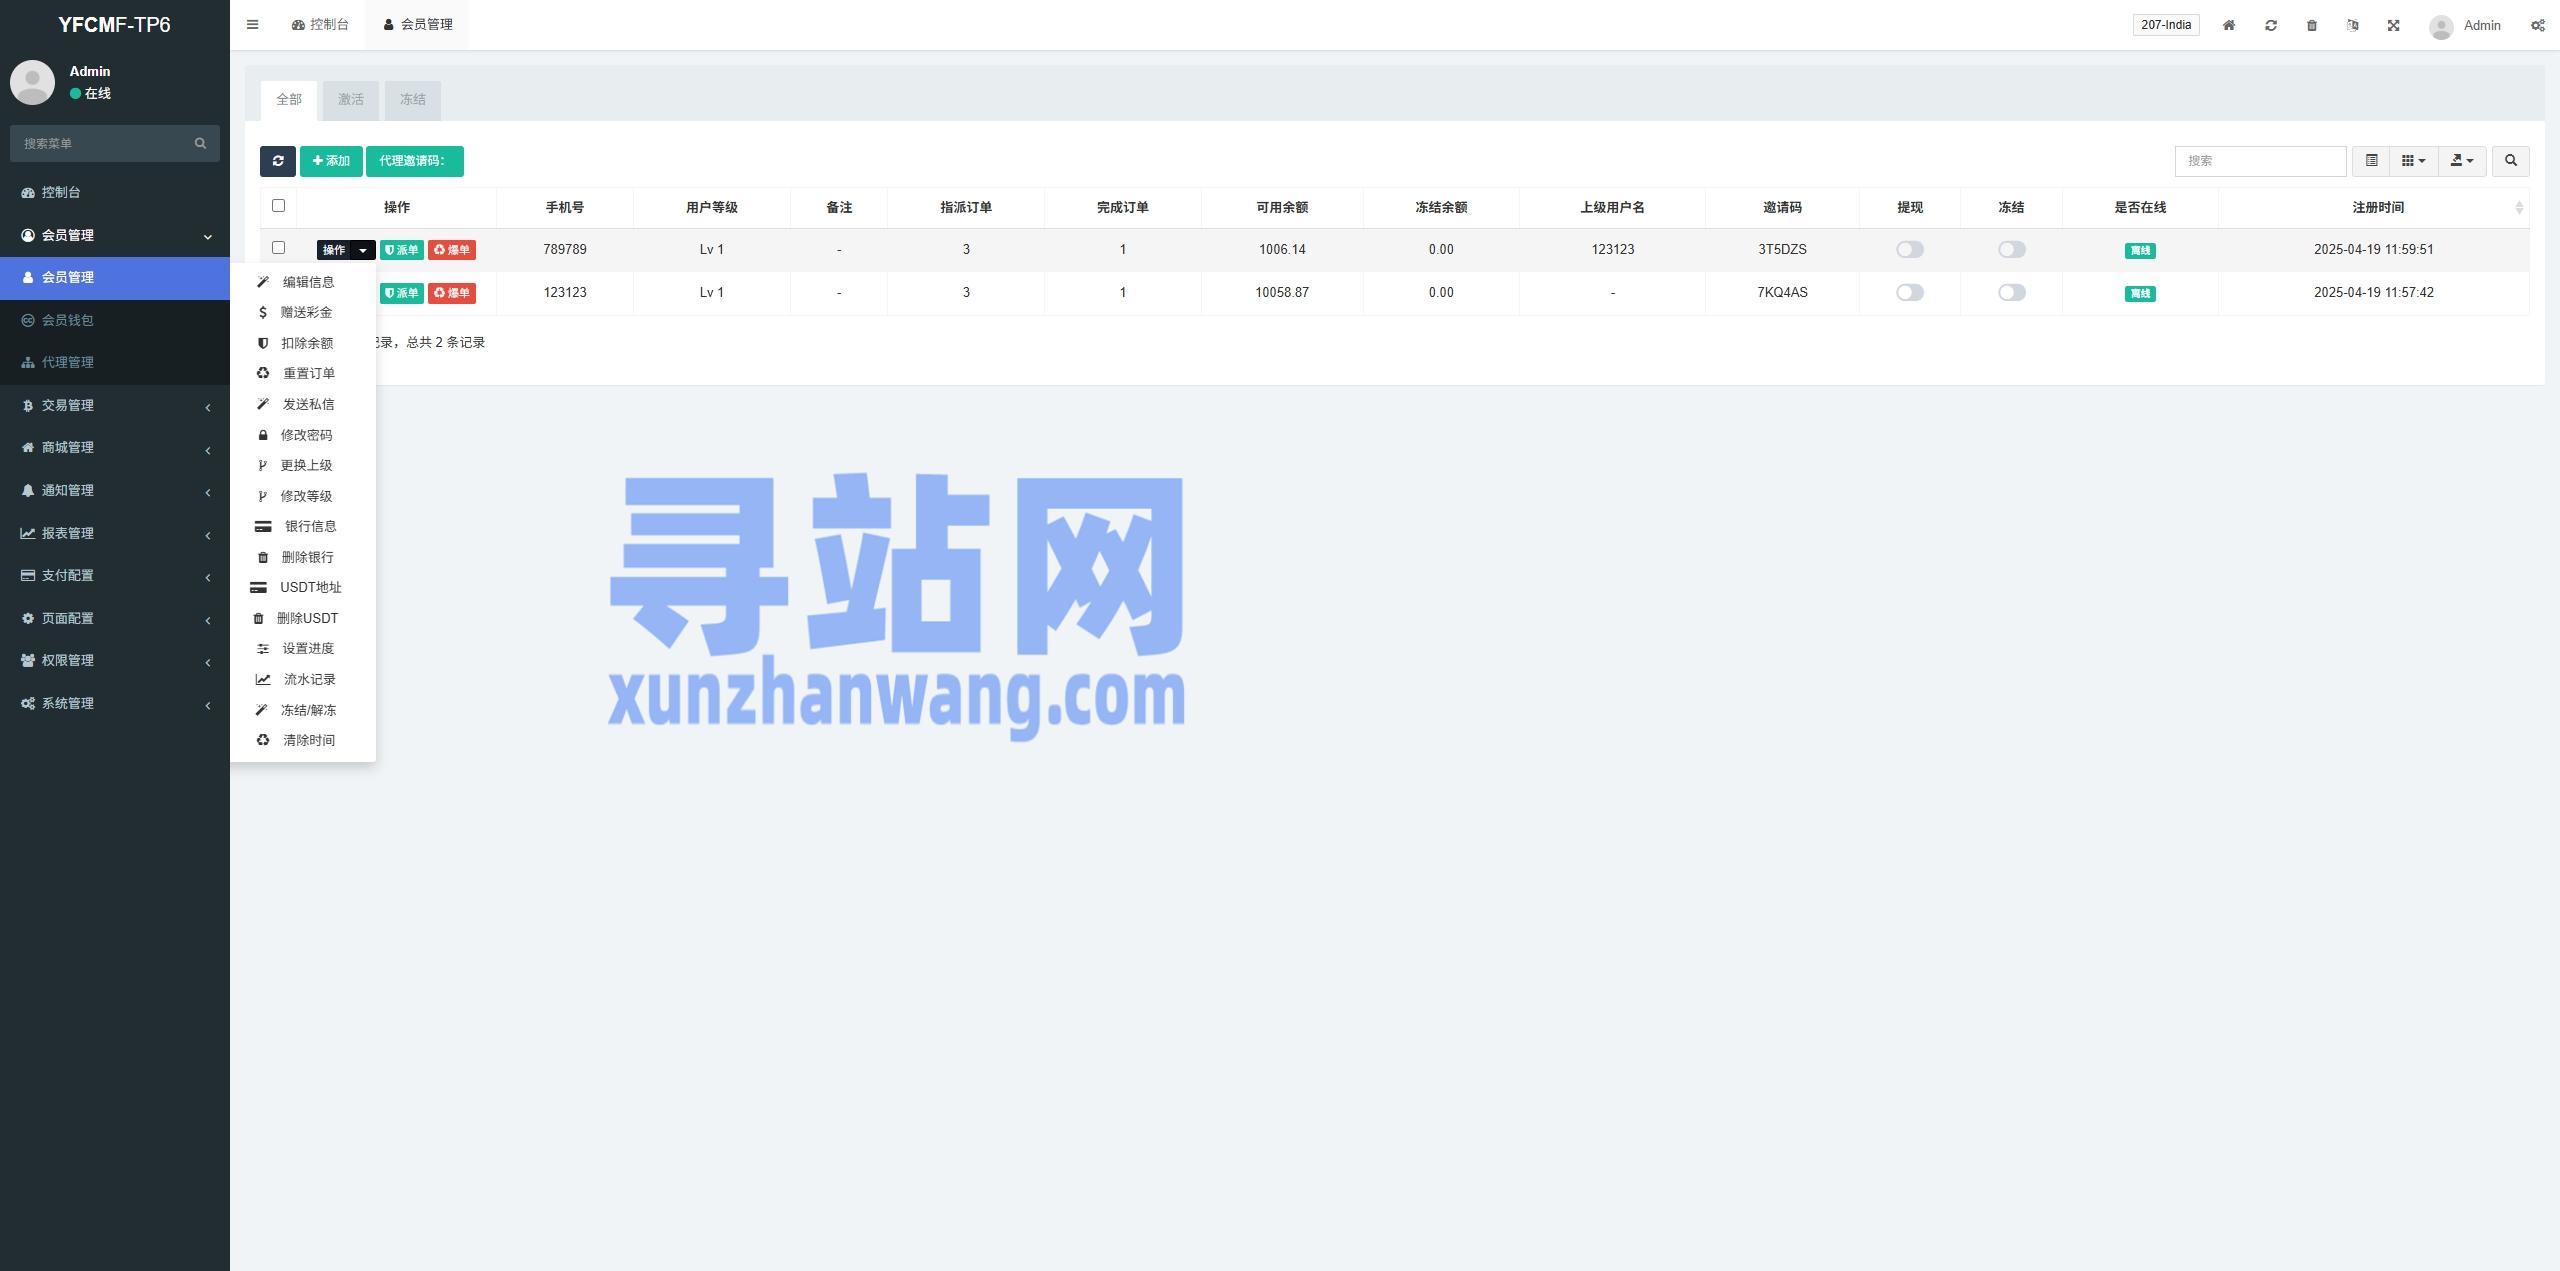Toggle 提现 switch for invite code 7KQ4AS
Viewport: 2560px width, 1271px height.
[x=1910, y=293]
